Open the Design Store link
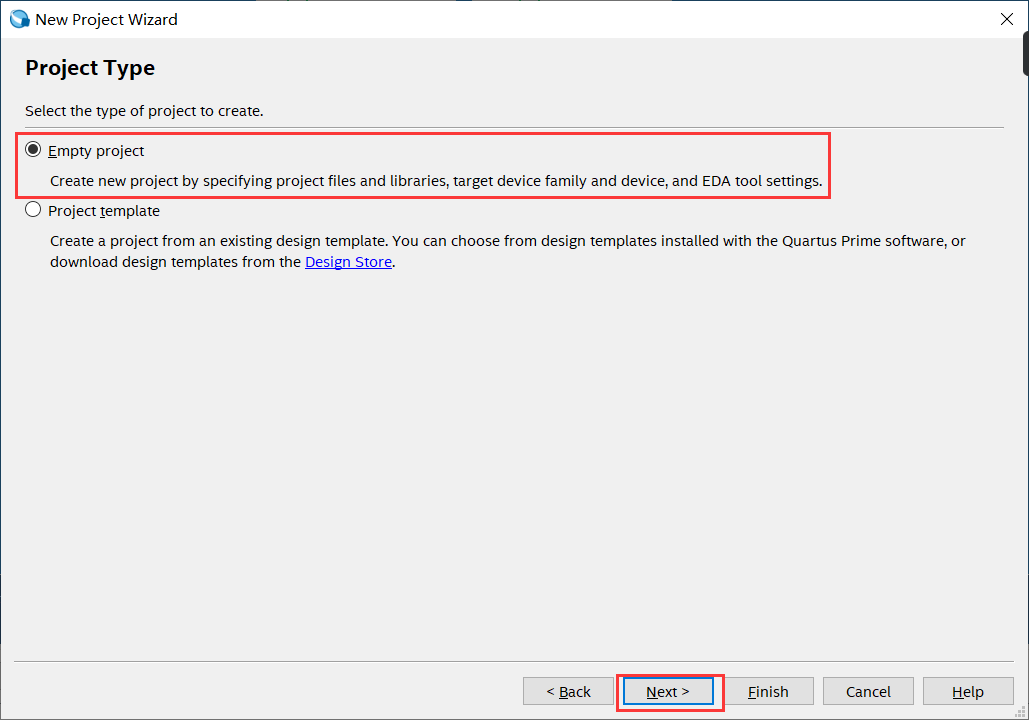1029x720 pixels. pos(348,262)
